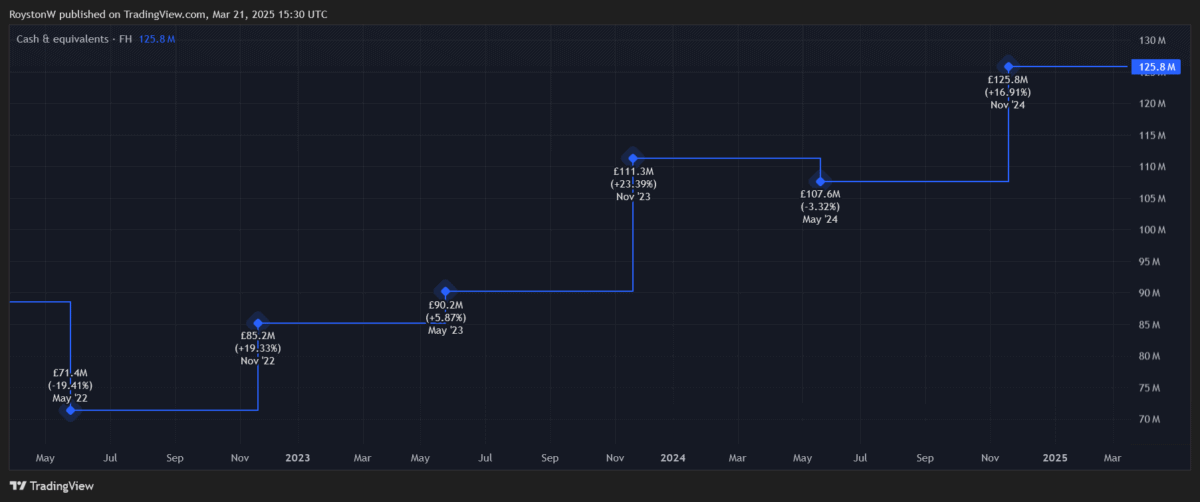Click the RoystonW published header text
This screenshot has width=1200, height=502.
[x=168, y=14]
